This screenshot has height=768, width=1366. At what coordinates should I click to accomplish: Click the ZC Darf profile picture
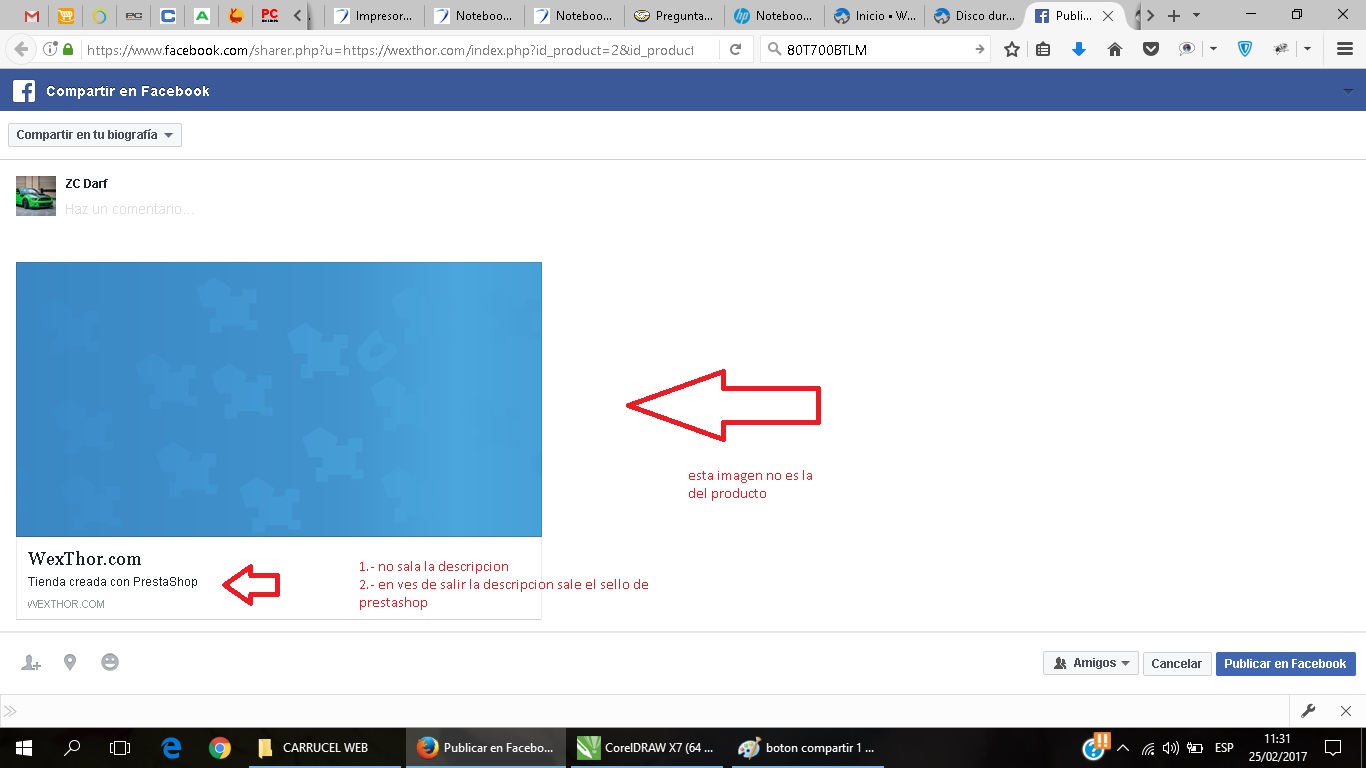point(36,196)
